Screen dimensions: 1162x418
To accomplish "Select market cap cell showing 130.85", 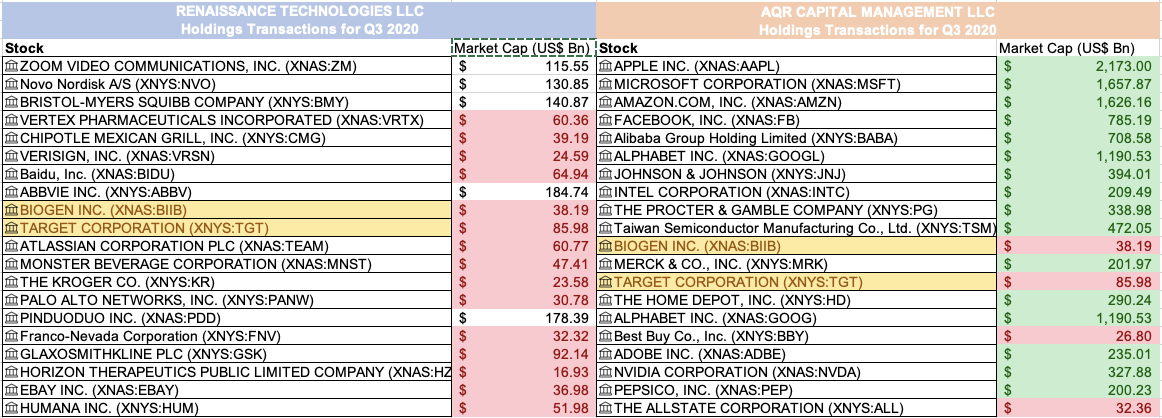I will [x=524, y=84].
